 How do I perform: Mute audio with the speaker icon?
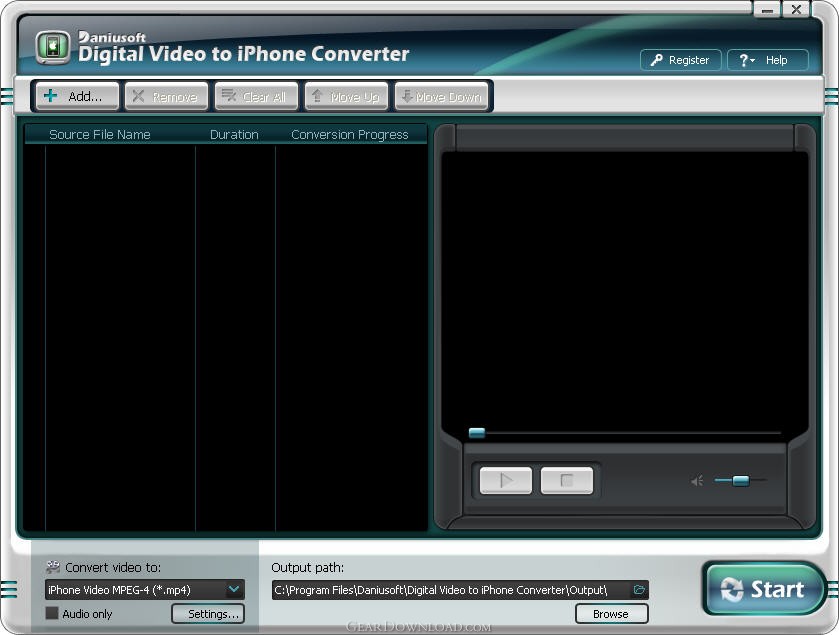coord(697,481)
